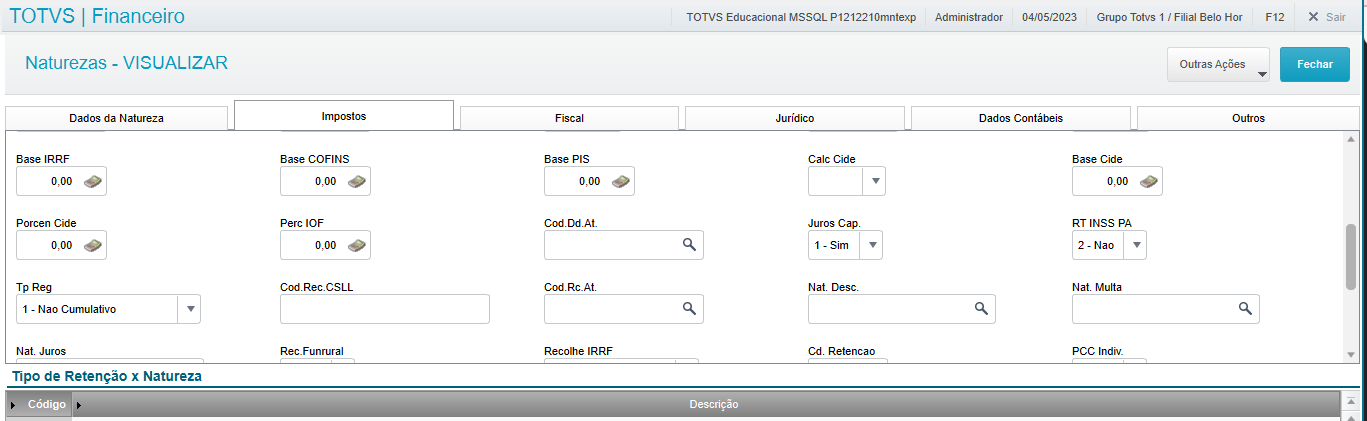The width and height of the screenshot is (1367, 421).
Task: Open calculator icon for Base Cide
Action: point(1150,181)
